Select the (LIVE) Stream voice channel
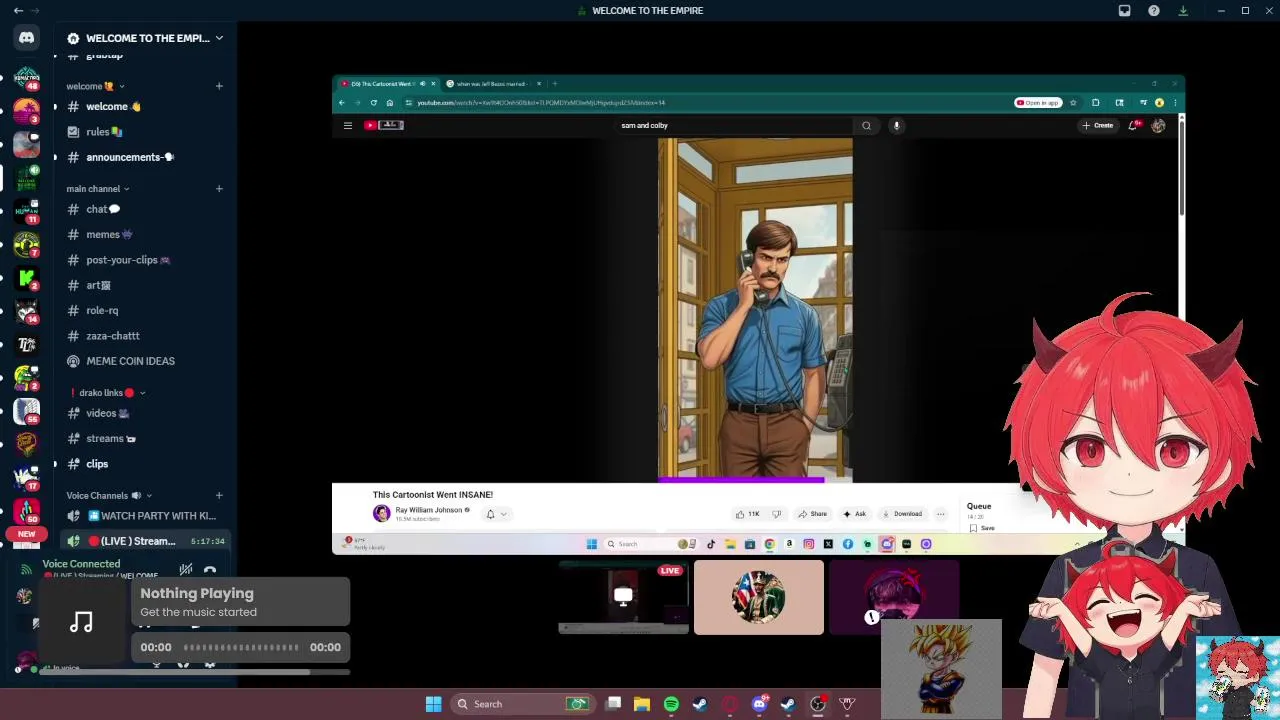The height and width of the screenshot is (720, 1280). coord(145,541)
